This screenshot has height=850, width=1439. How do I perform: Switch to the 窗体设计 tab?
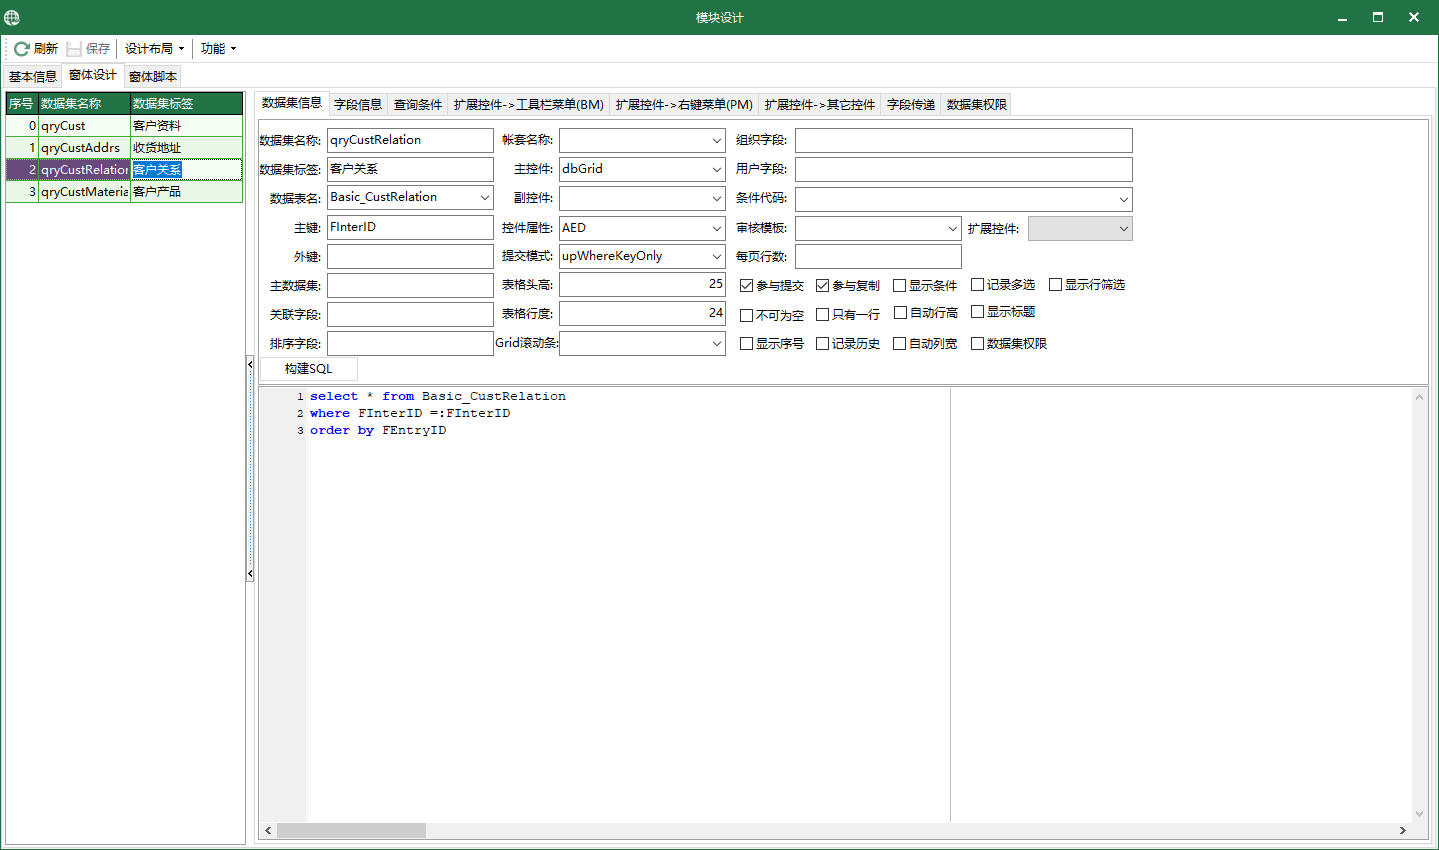[93, 75]
